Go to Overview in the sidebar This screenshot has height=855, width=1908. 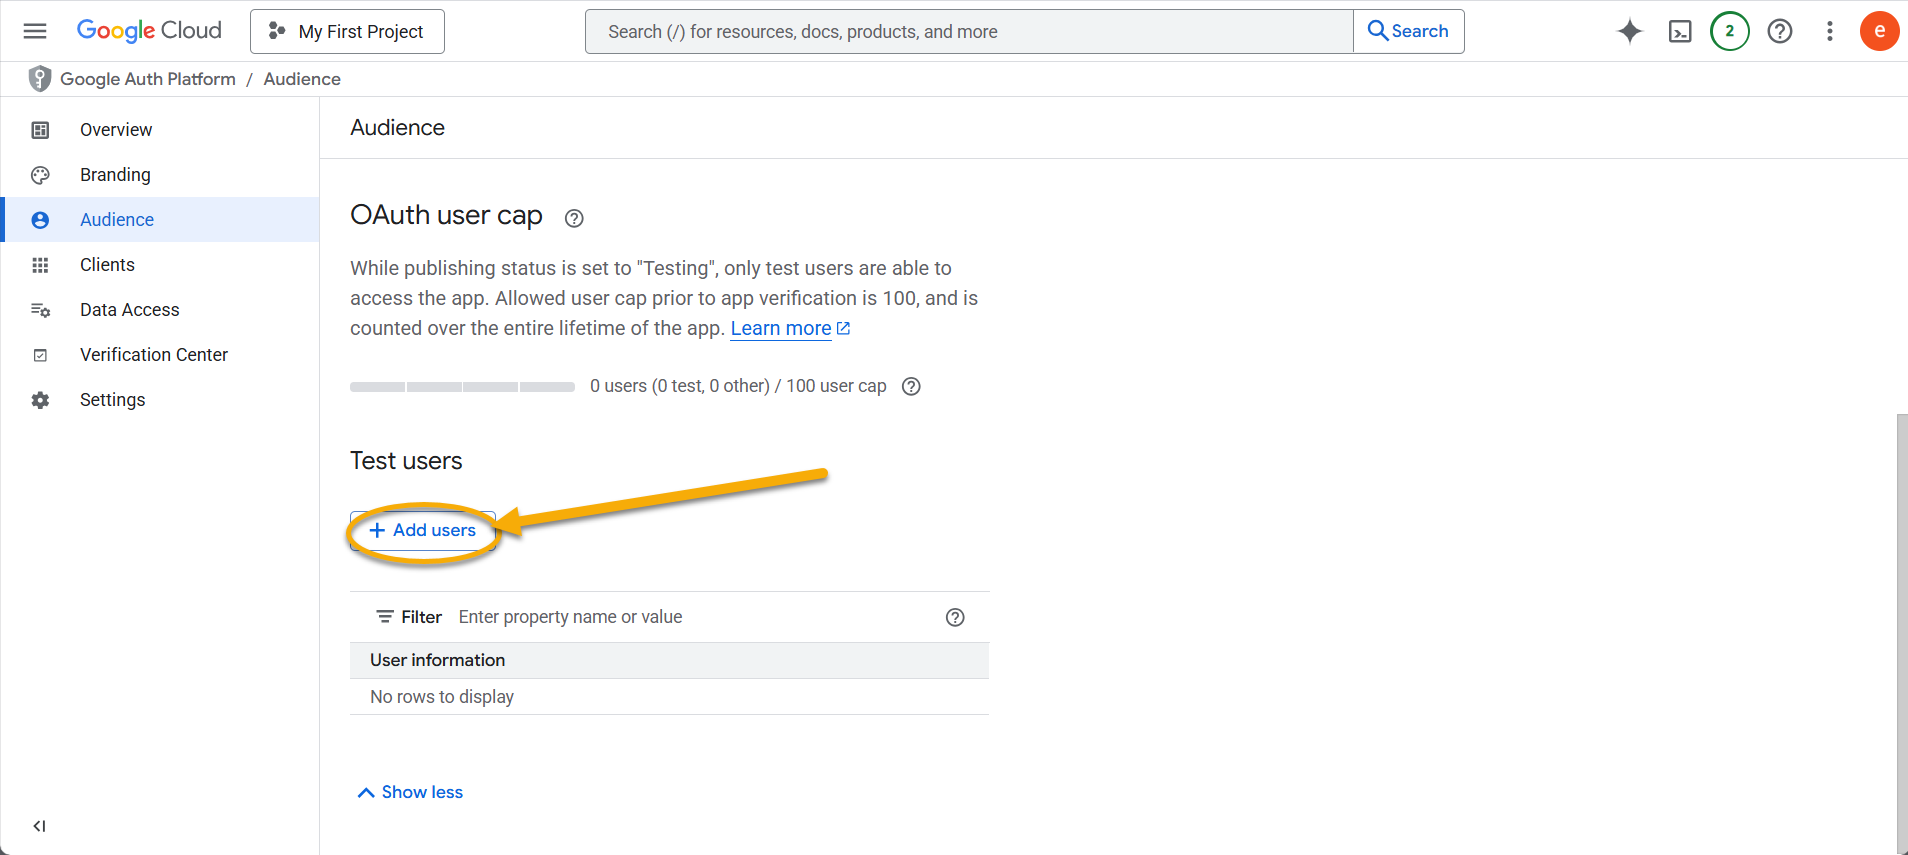160,130
